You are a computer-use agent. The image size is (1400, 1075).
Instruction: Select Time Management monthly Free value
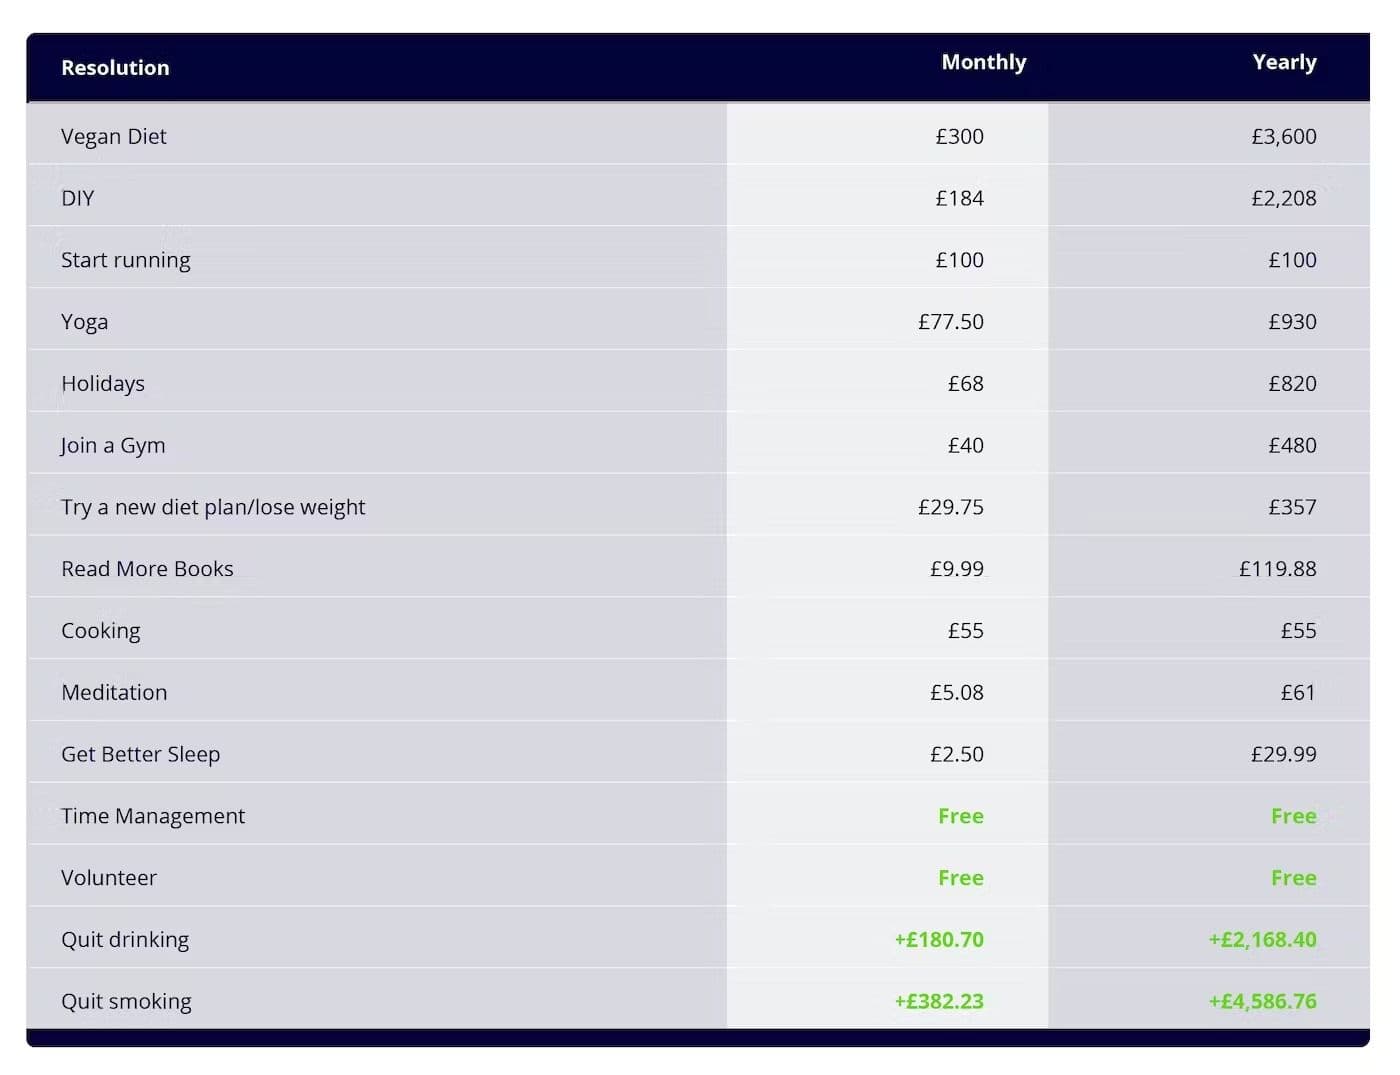[960, 816]
